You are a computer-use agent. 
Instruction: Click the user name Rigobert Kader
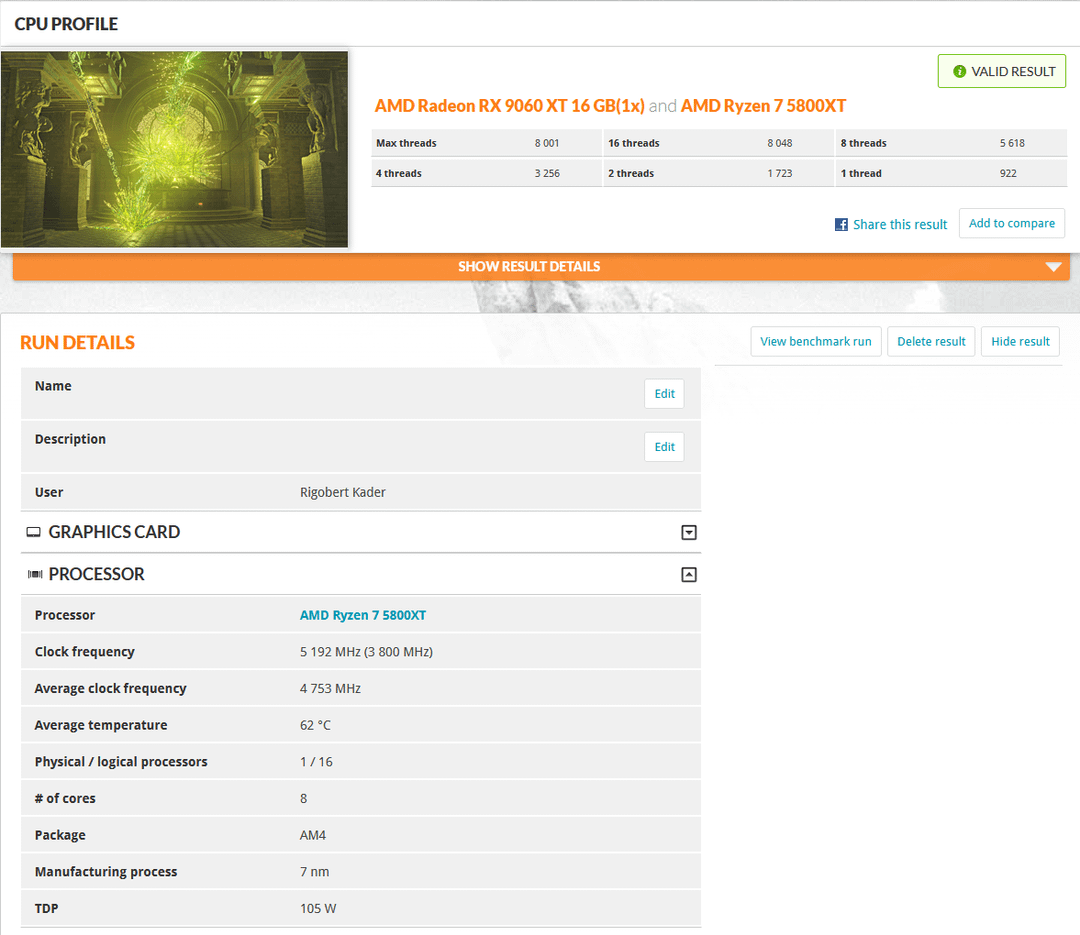coord(342,493)
